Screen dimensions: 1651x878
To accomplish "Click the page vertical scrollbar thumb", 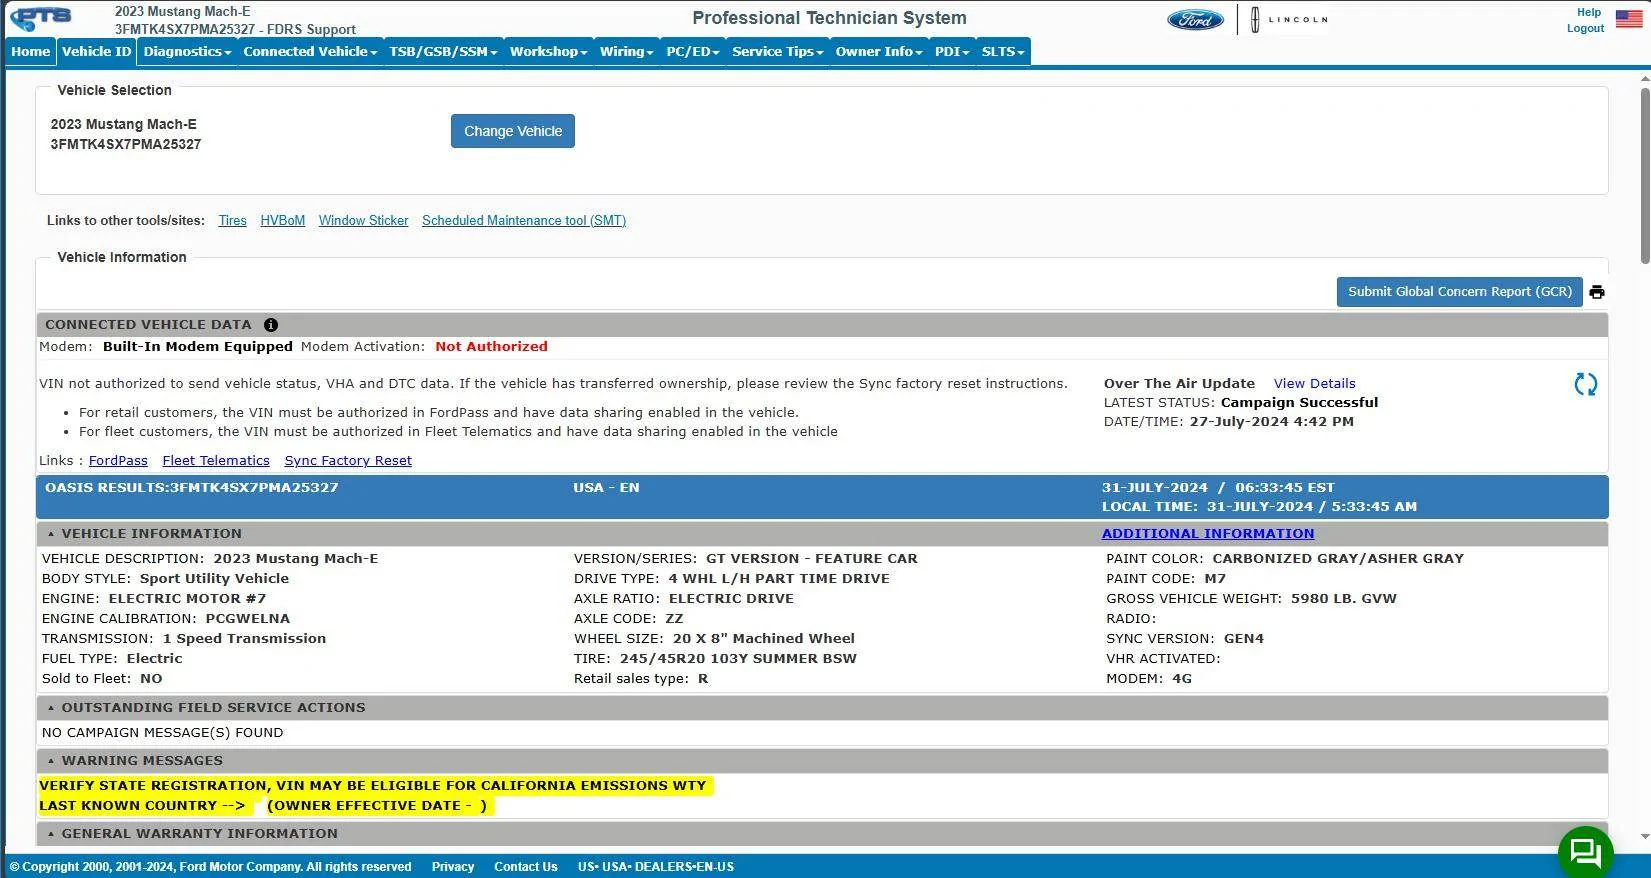I will (x=1645, y=175).
